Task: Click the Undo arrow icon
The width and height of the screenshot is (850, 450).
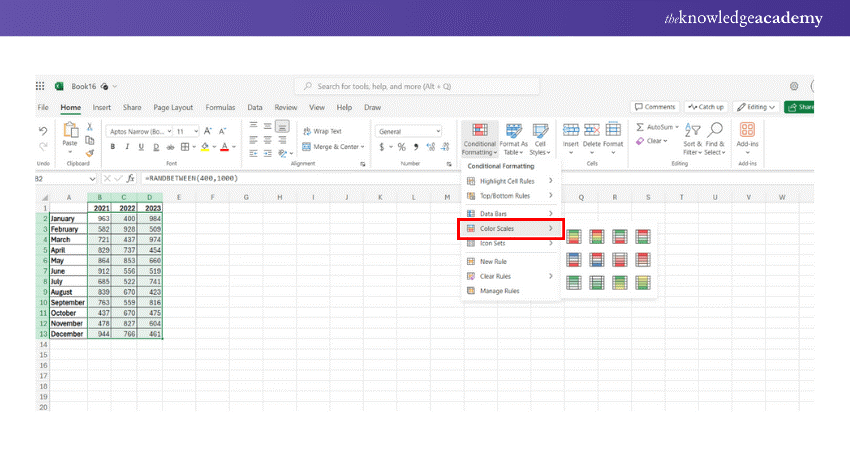Action: pyautogui.click(x=42, y=131)
